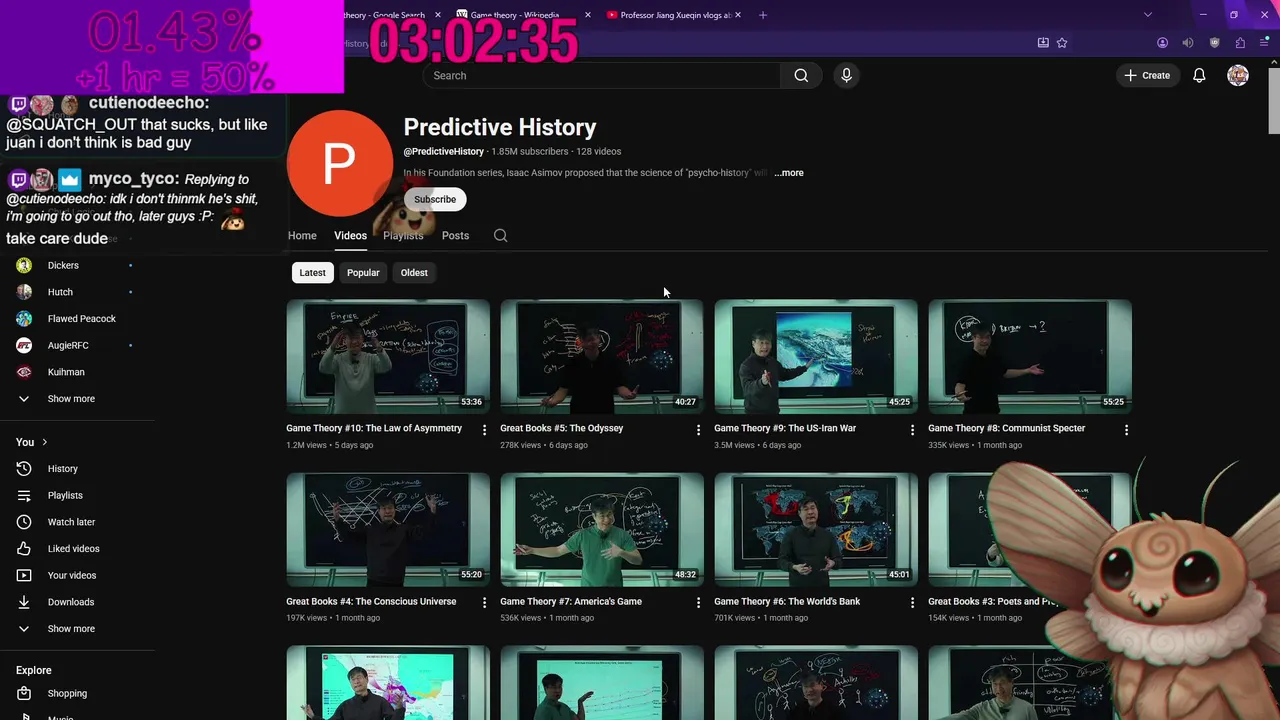The width and height of the screenshot is (1280, 720).
Task: Open Your videos
Action: [x=74, y=575]
